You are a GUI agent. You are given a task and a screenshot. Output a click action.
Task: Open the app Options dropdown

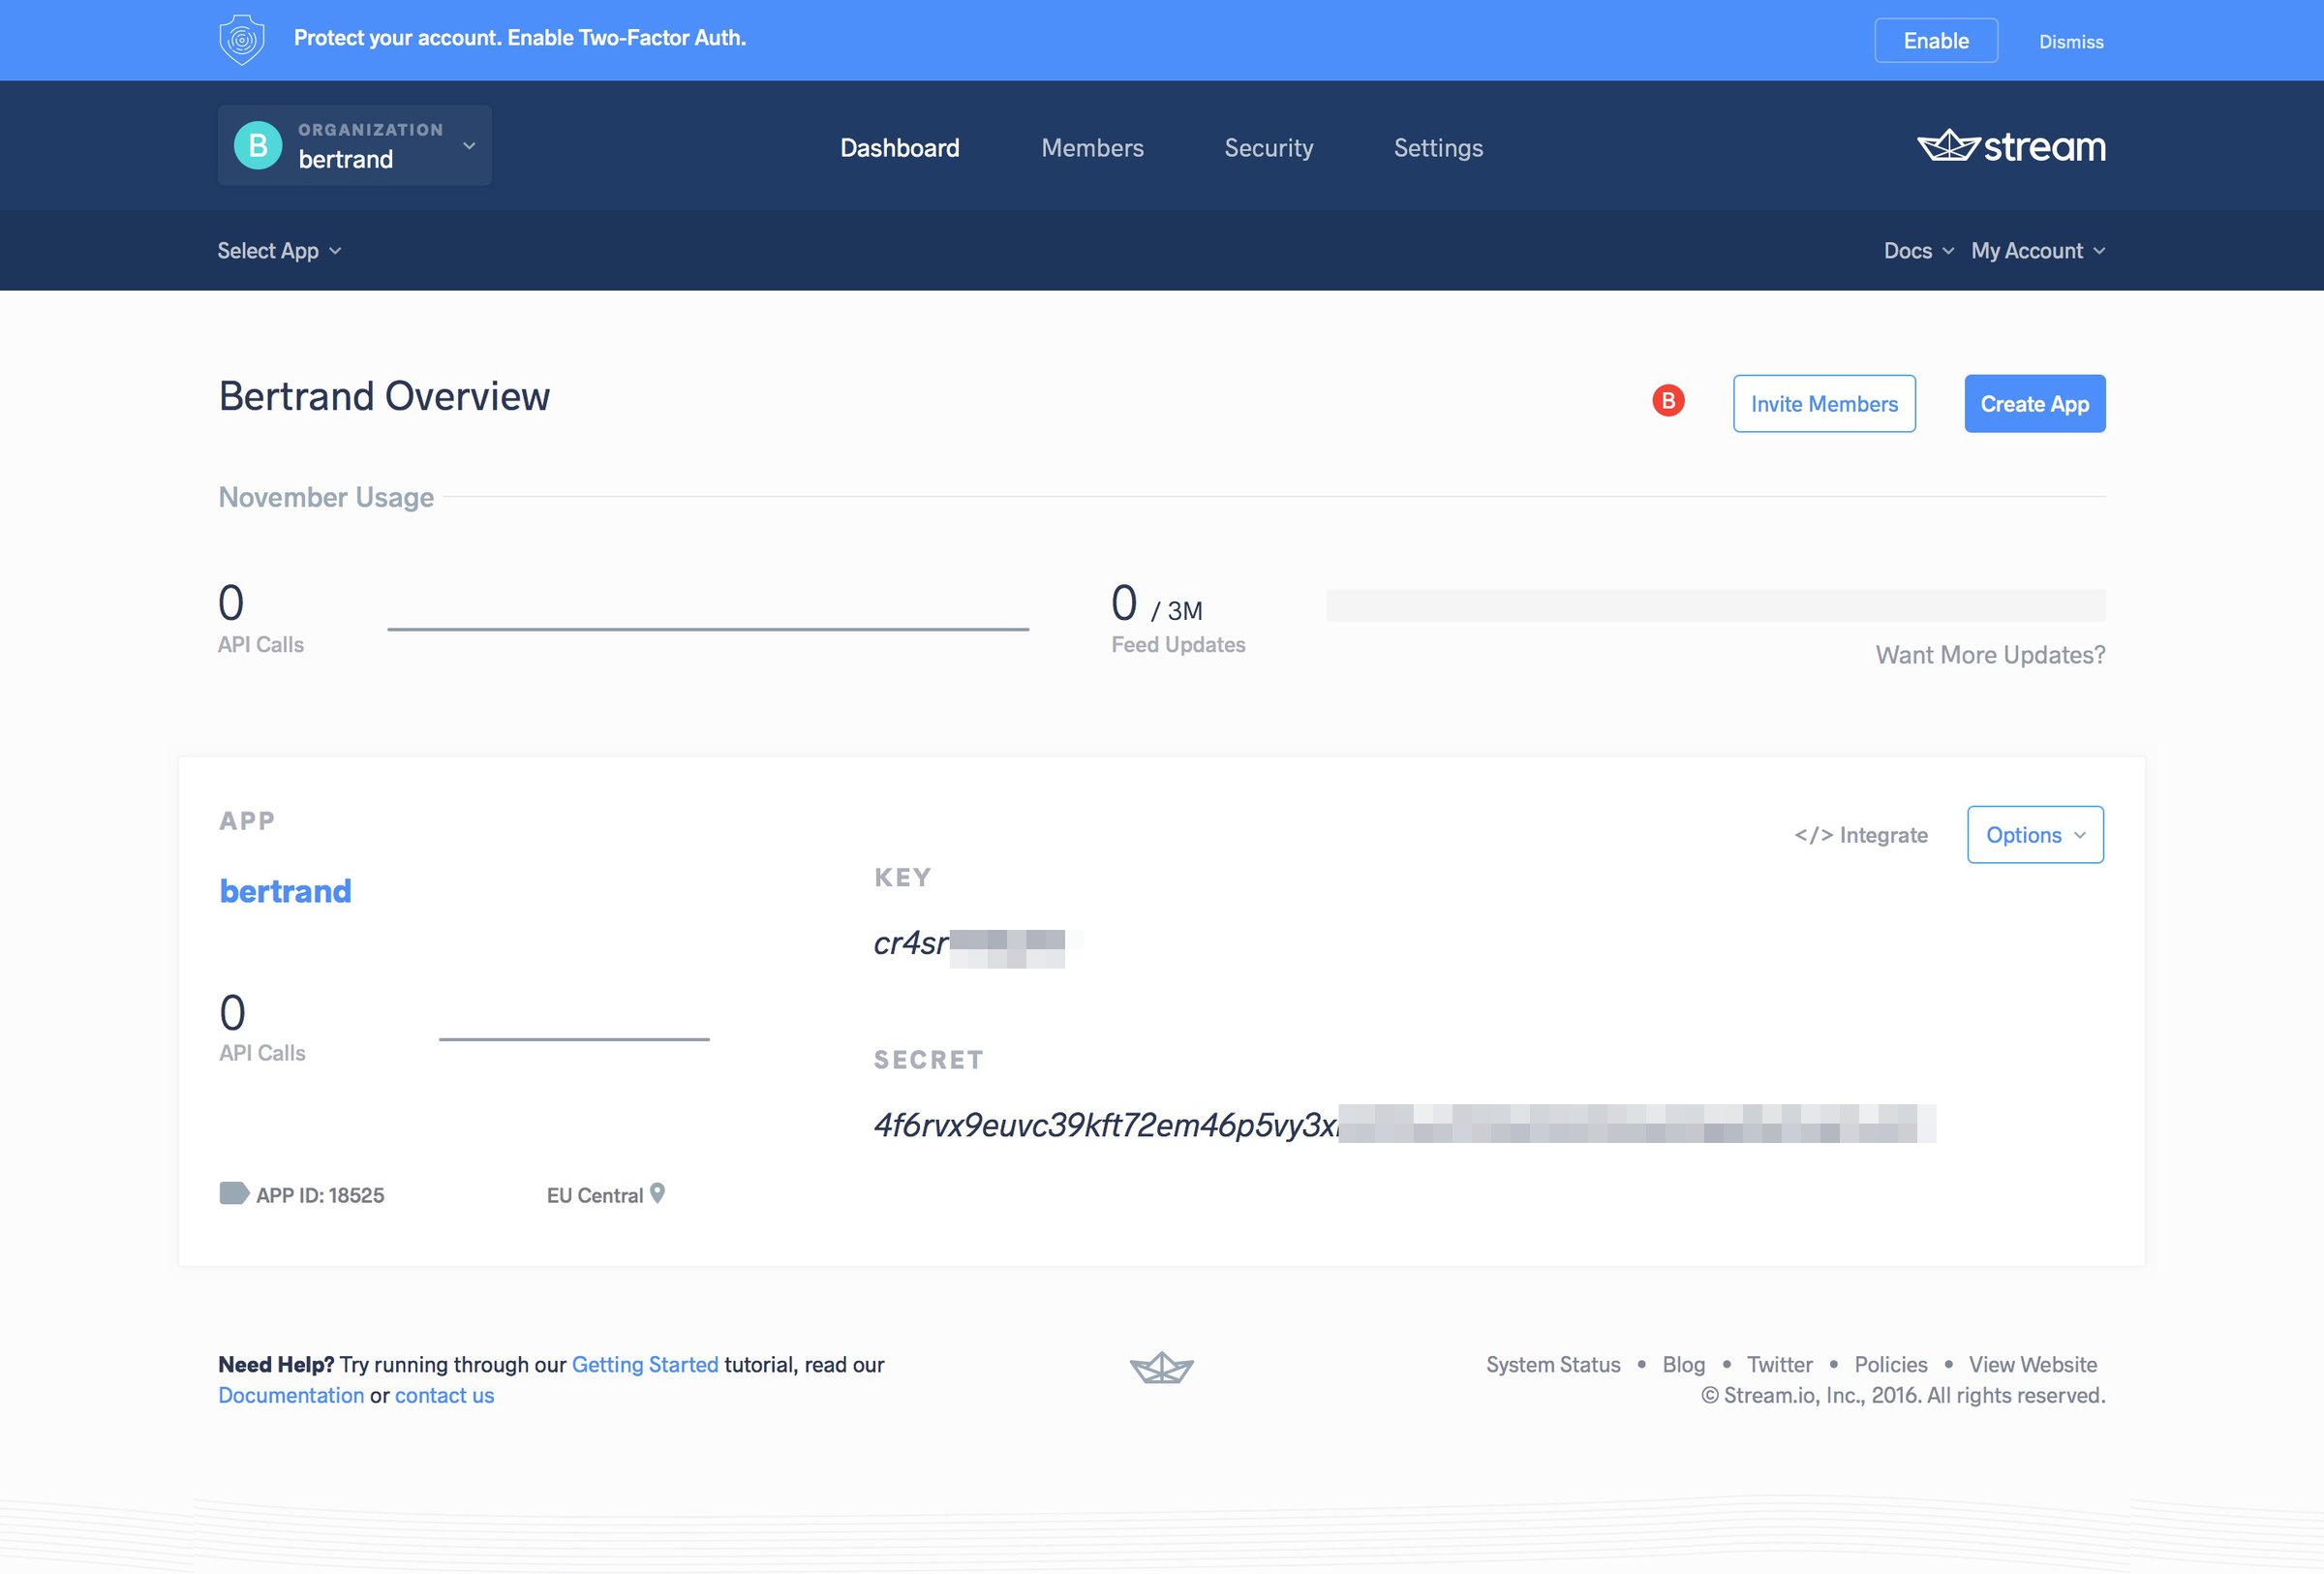pos(2035,835)
